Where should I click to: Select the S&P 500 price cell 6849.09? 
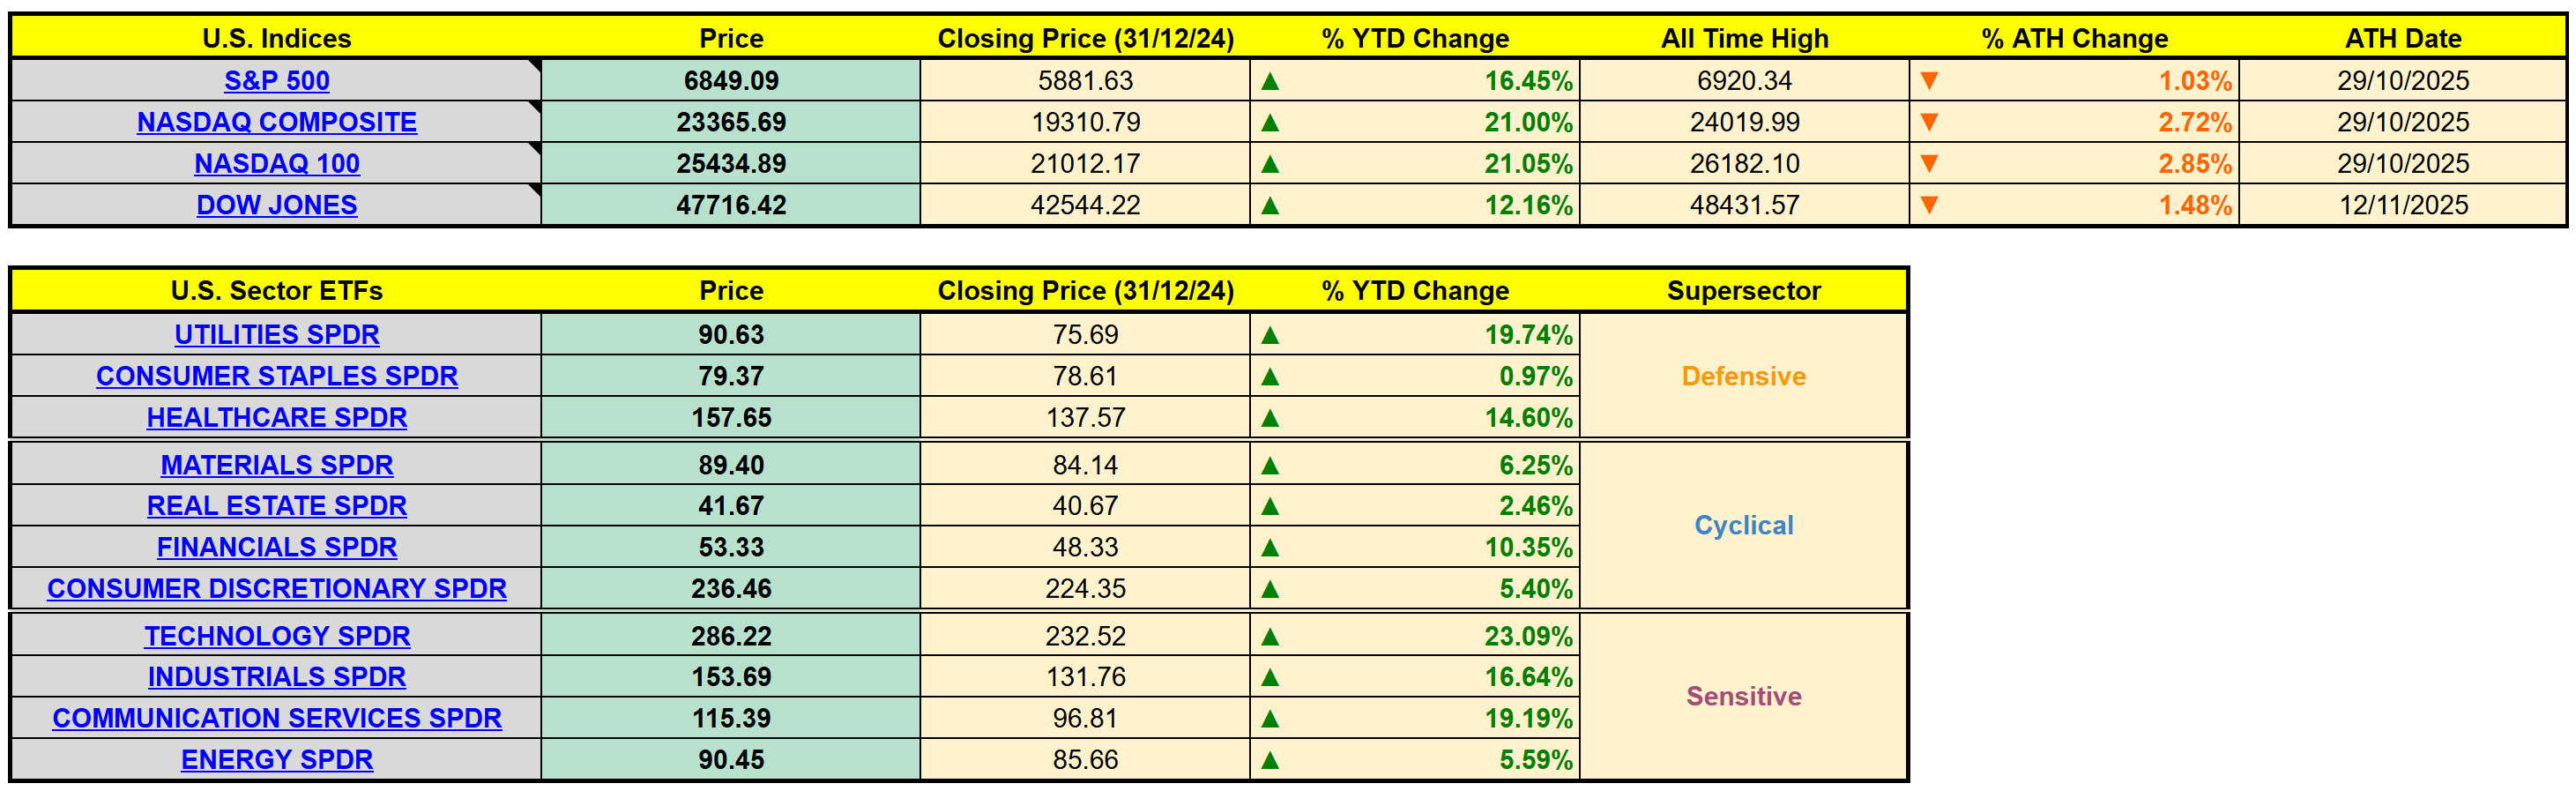pos(731,81)
